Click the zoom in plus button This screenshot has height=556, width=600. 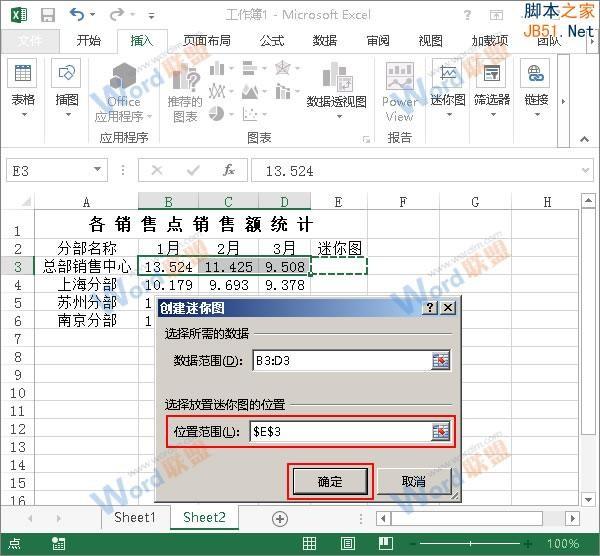(x=528, y=543)
